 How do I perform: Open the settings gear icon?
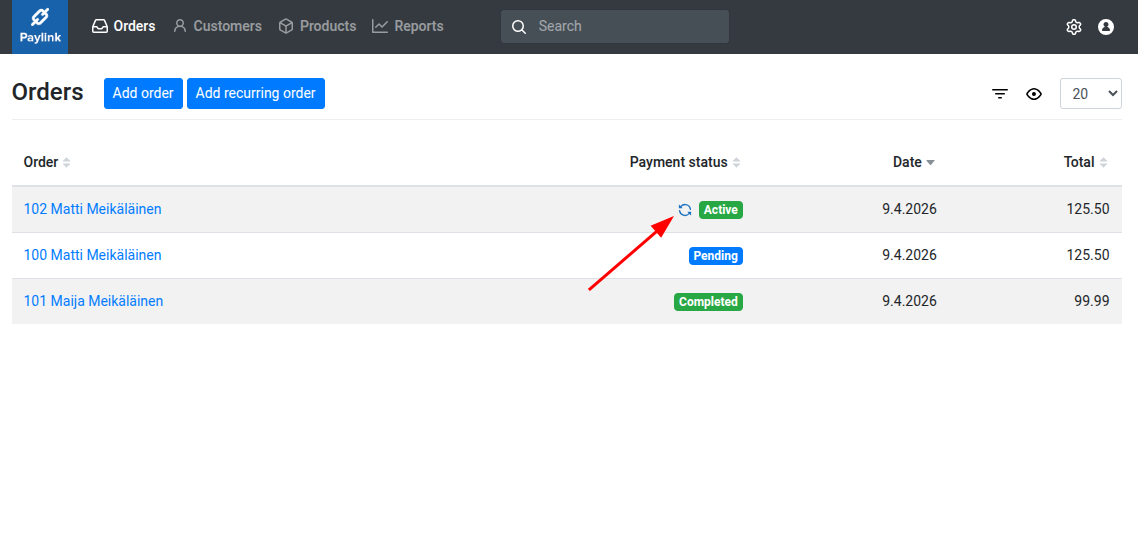(1074, 27)
